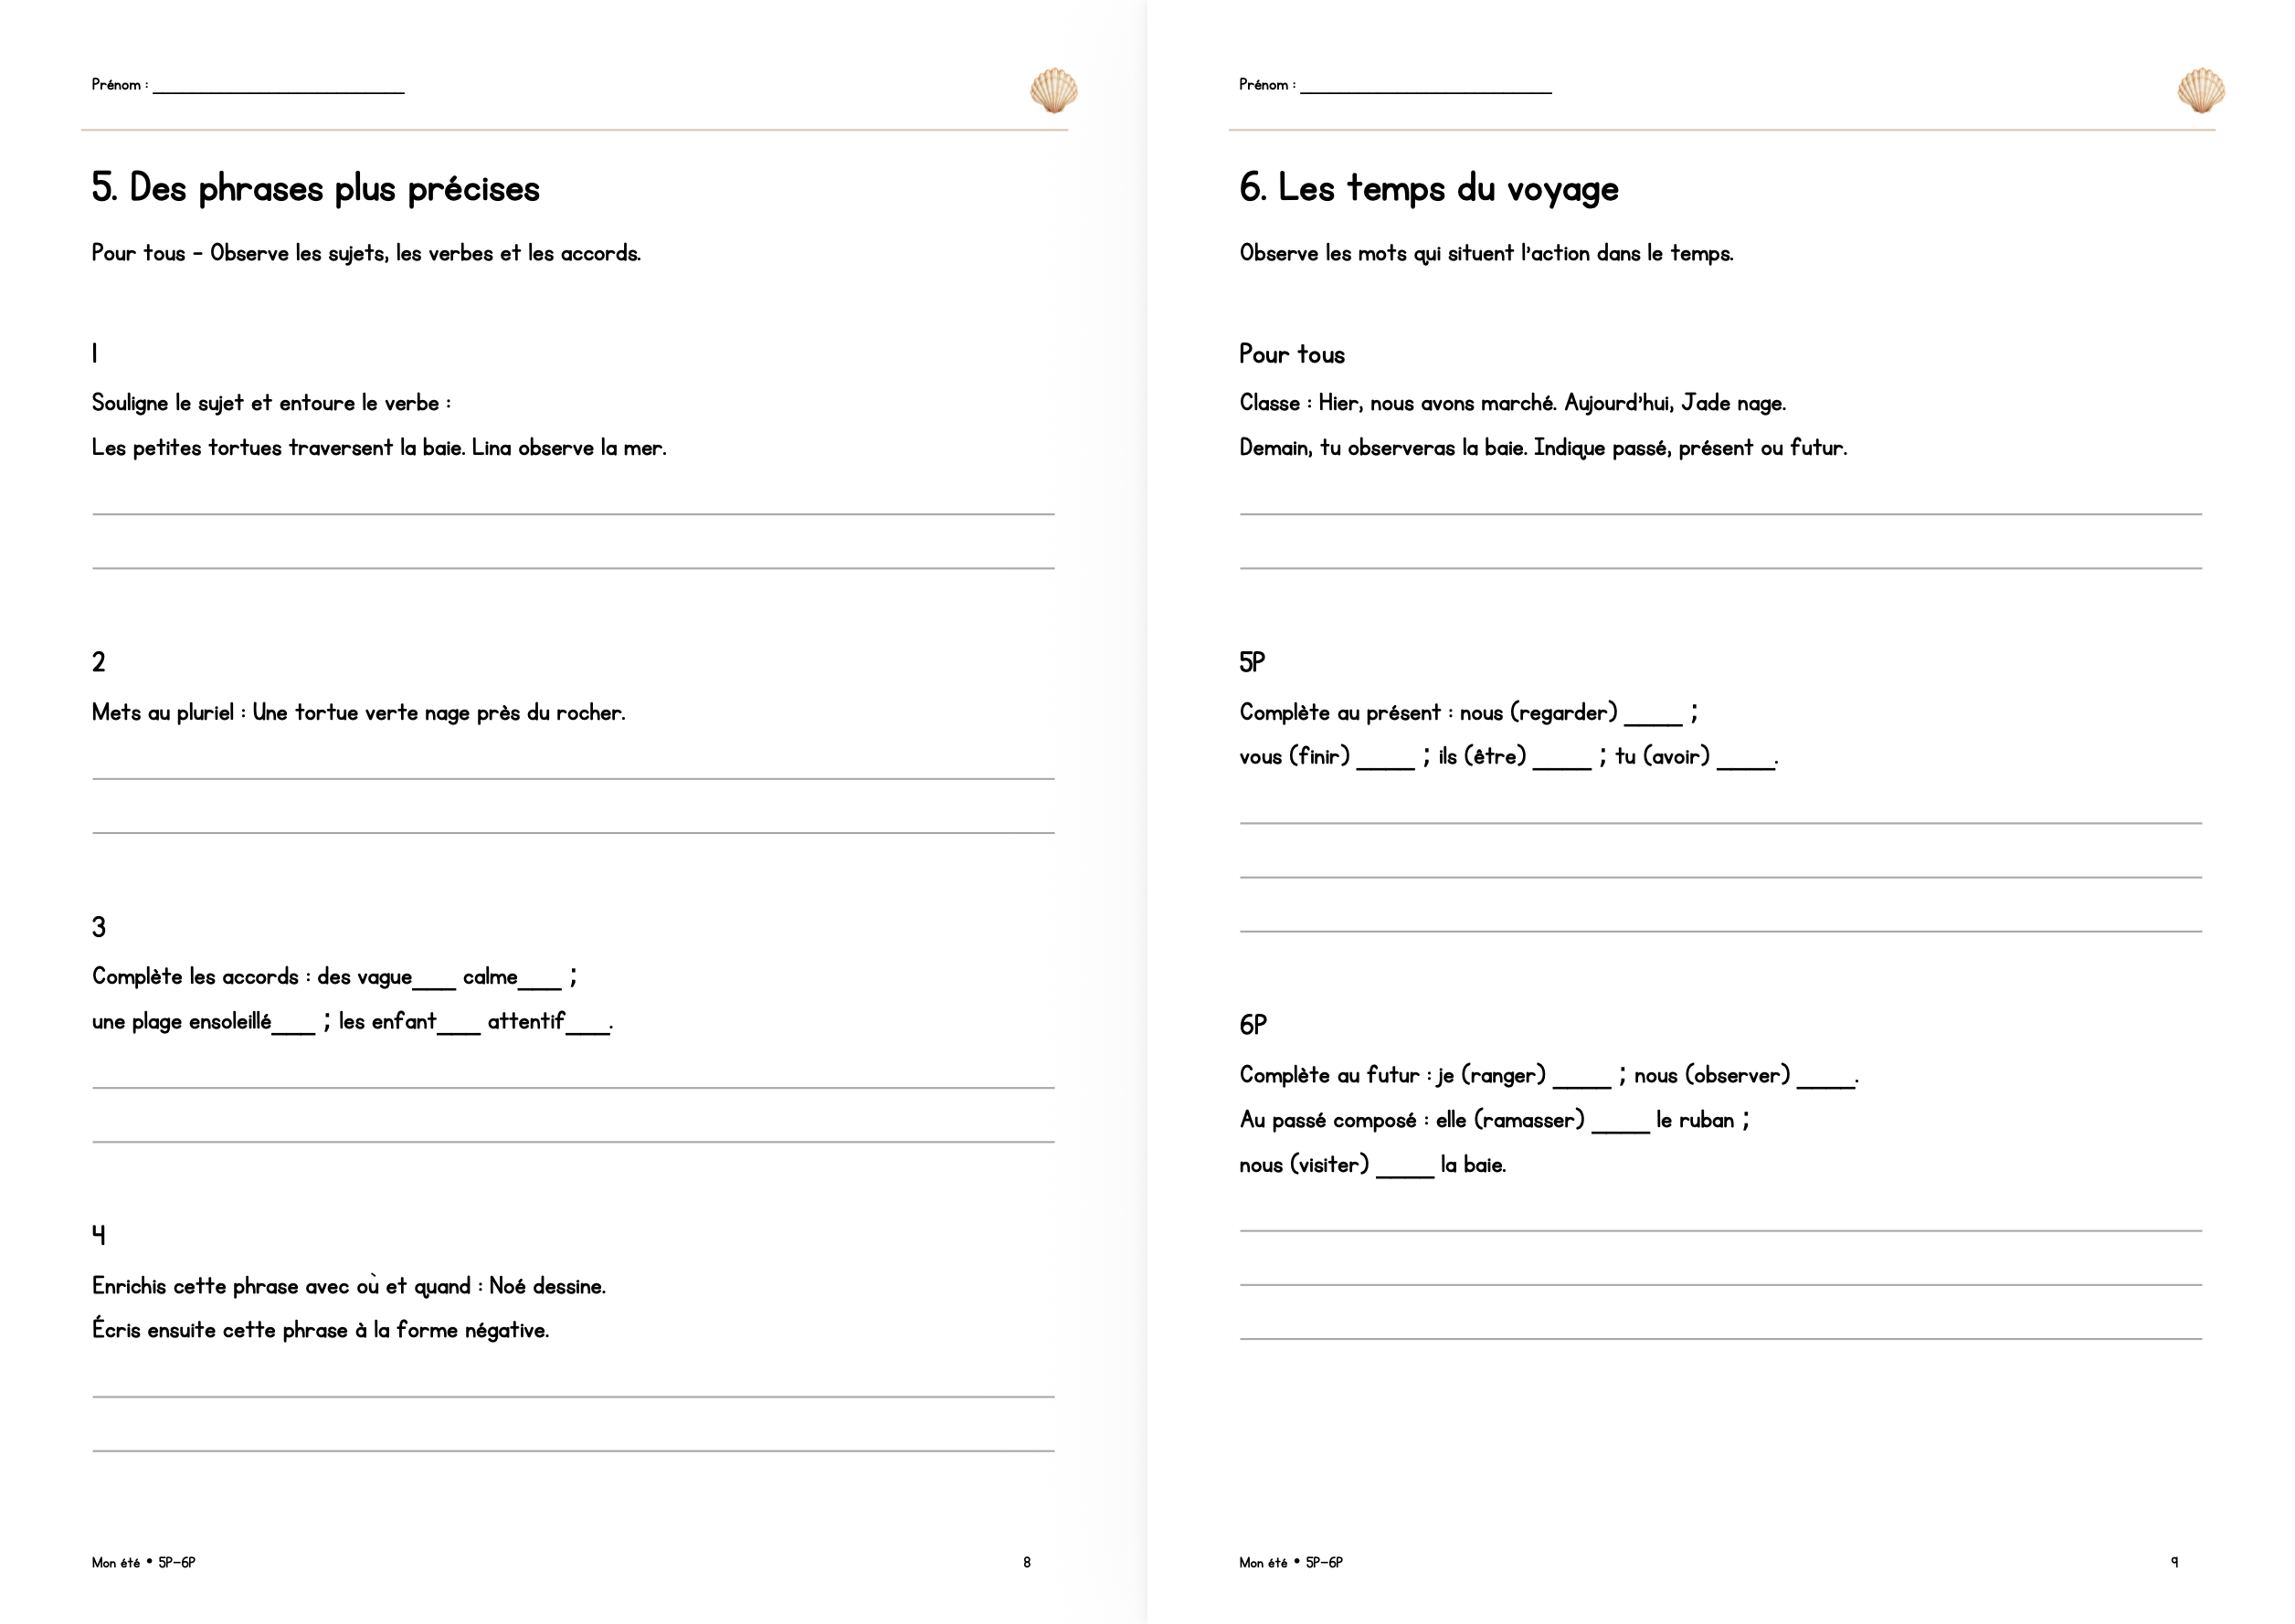Click "Souligne le sujet et entoure le verbe :"

271,403
